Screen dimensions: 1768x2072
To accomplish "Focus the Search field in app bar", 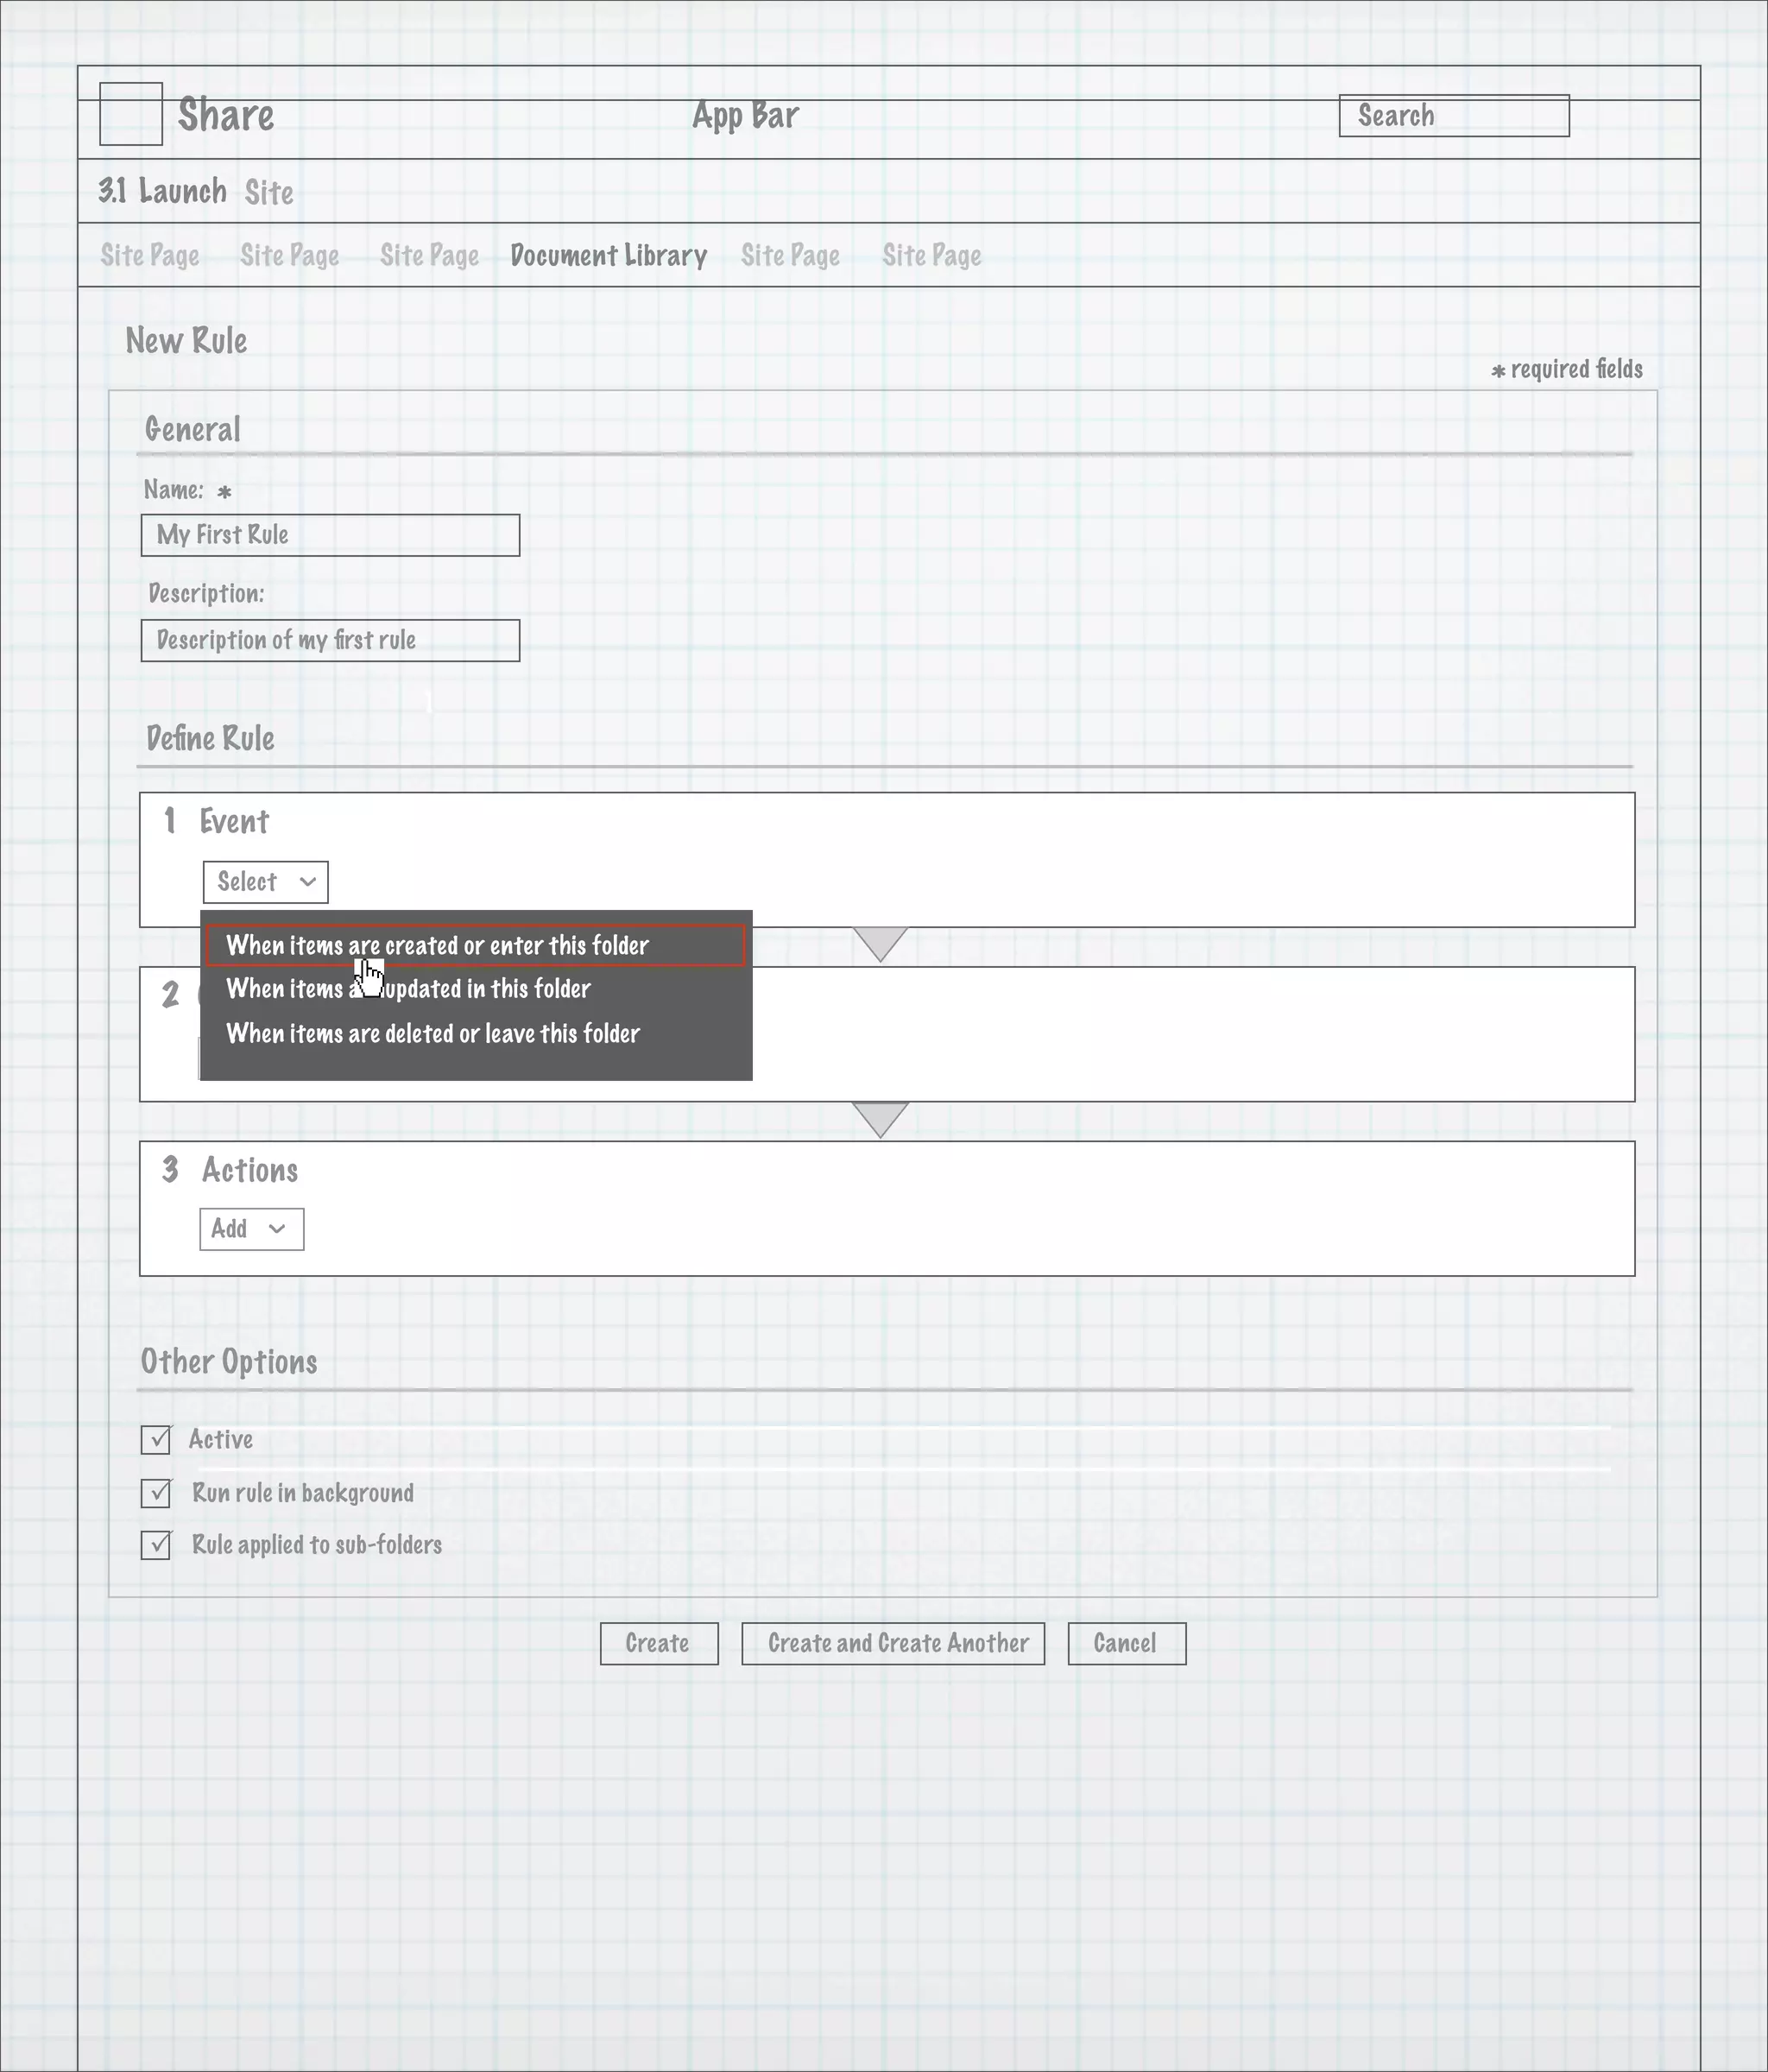I will pos(1453,116).
